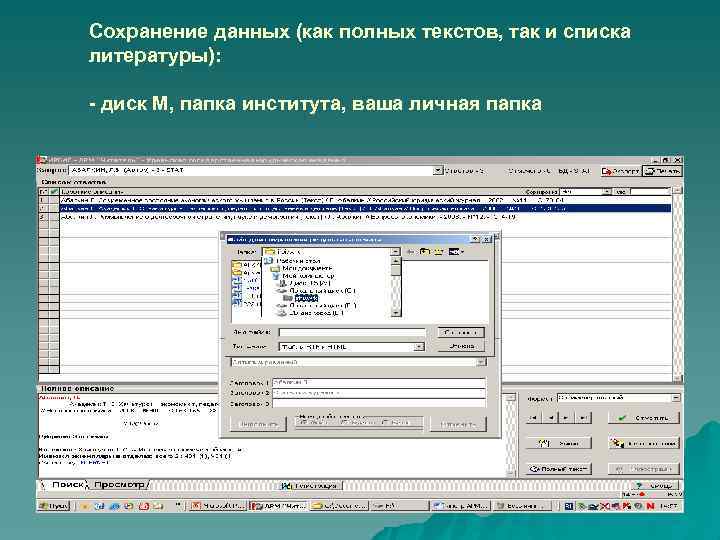Click the up arrow of the results list scrollbar
The width and height of the screenshot is (720, 540).
pyautogui.click(x=677, y=191)
